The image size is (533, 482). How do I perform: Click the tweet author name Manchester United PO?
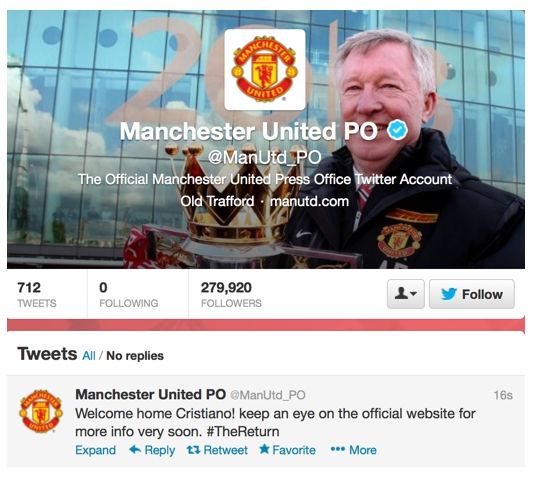coord(151,395)
